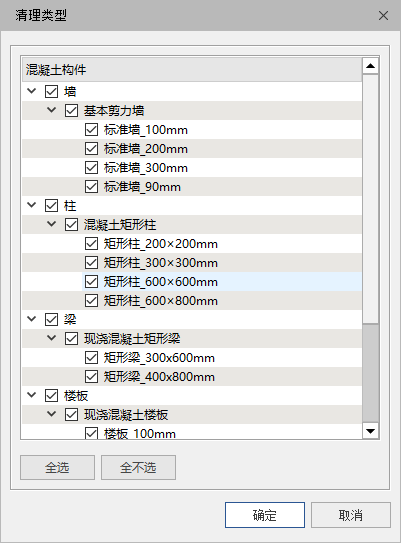Toggle checkbox for 矩形梁_400x800mm
This screenshot has height=543, width=401.
coord(91,376)
